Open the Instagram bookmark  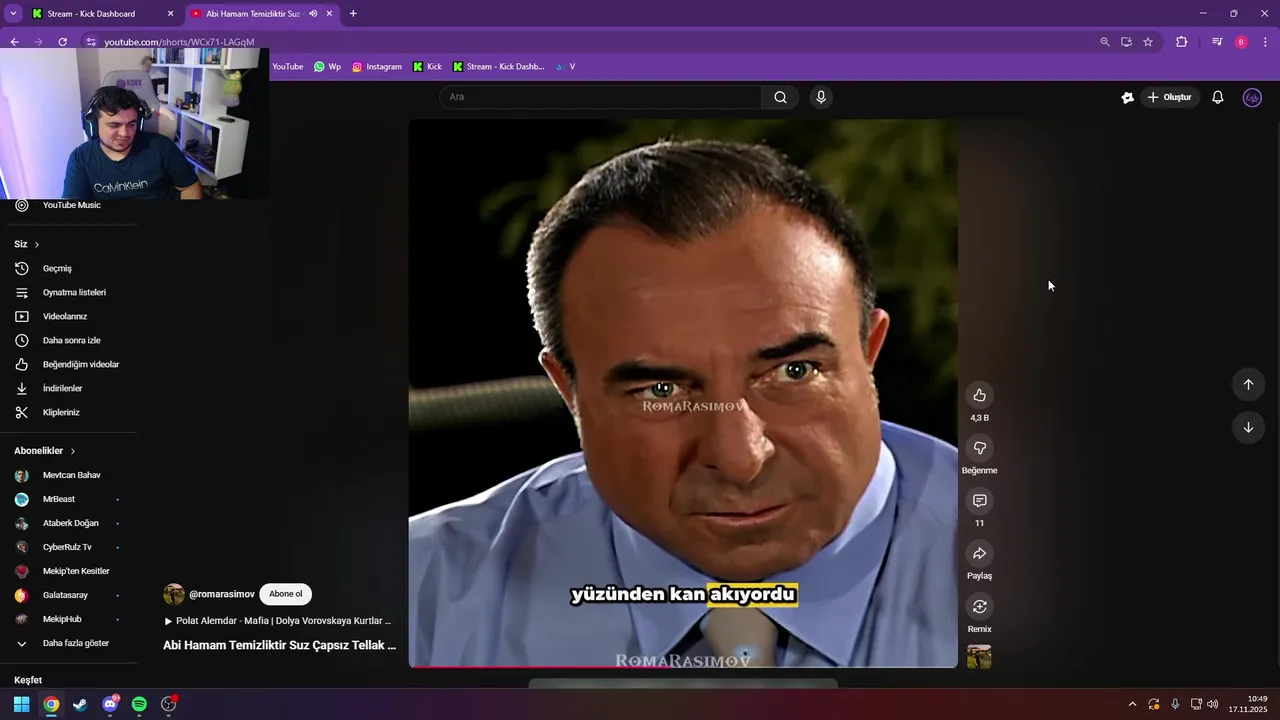(x=376, y=67)
